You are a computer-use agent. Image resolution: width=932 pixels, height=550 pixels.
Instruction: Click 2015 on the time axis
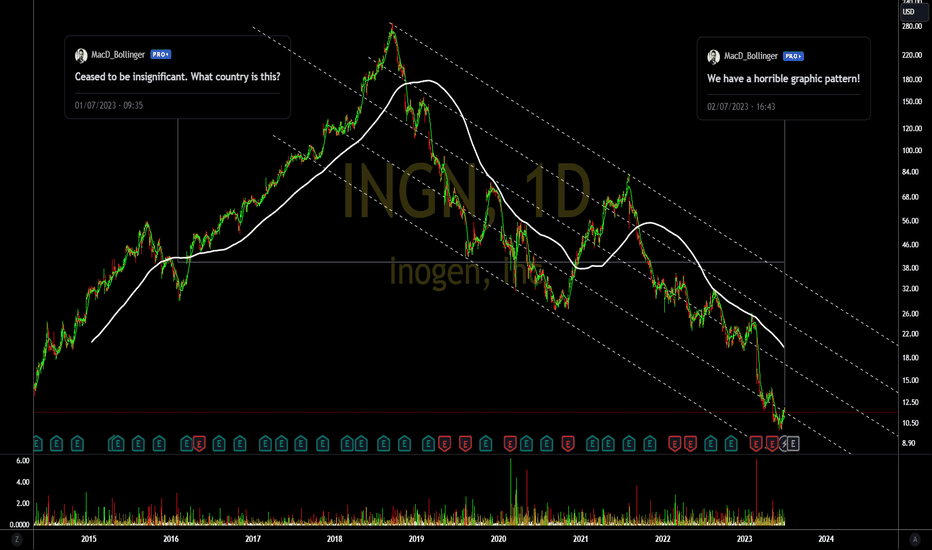click(x=89, y=539)
